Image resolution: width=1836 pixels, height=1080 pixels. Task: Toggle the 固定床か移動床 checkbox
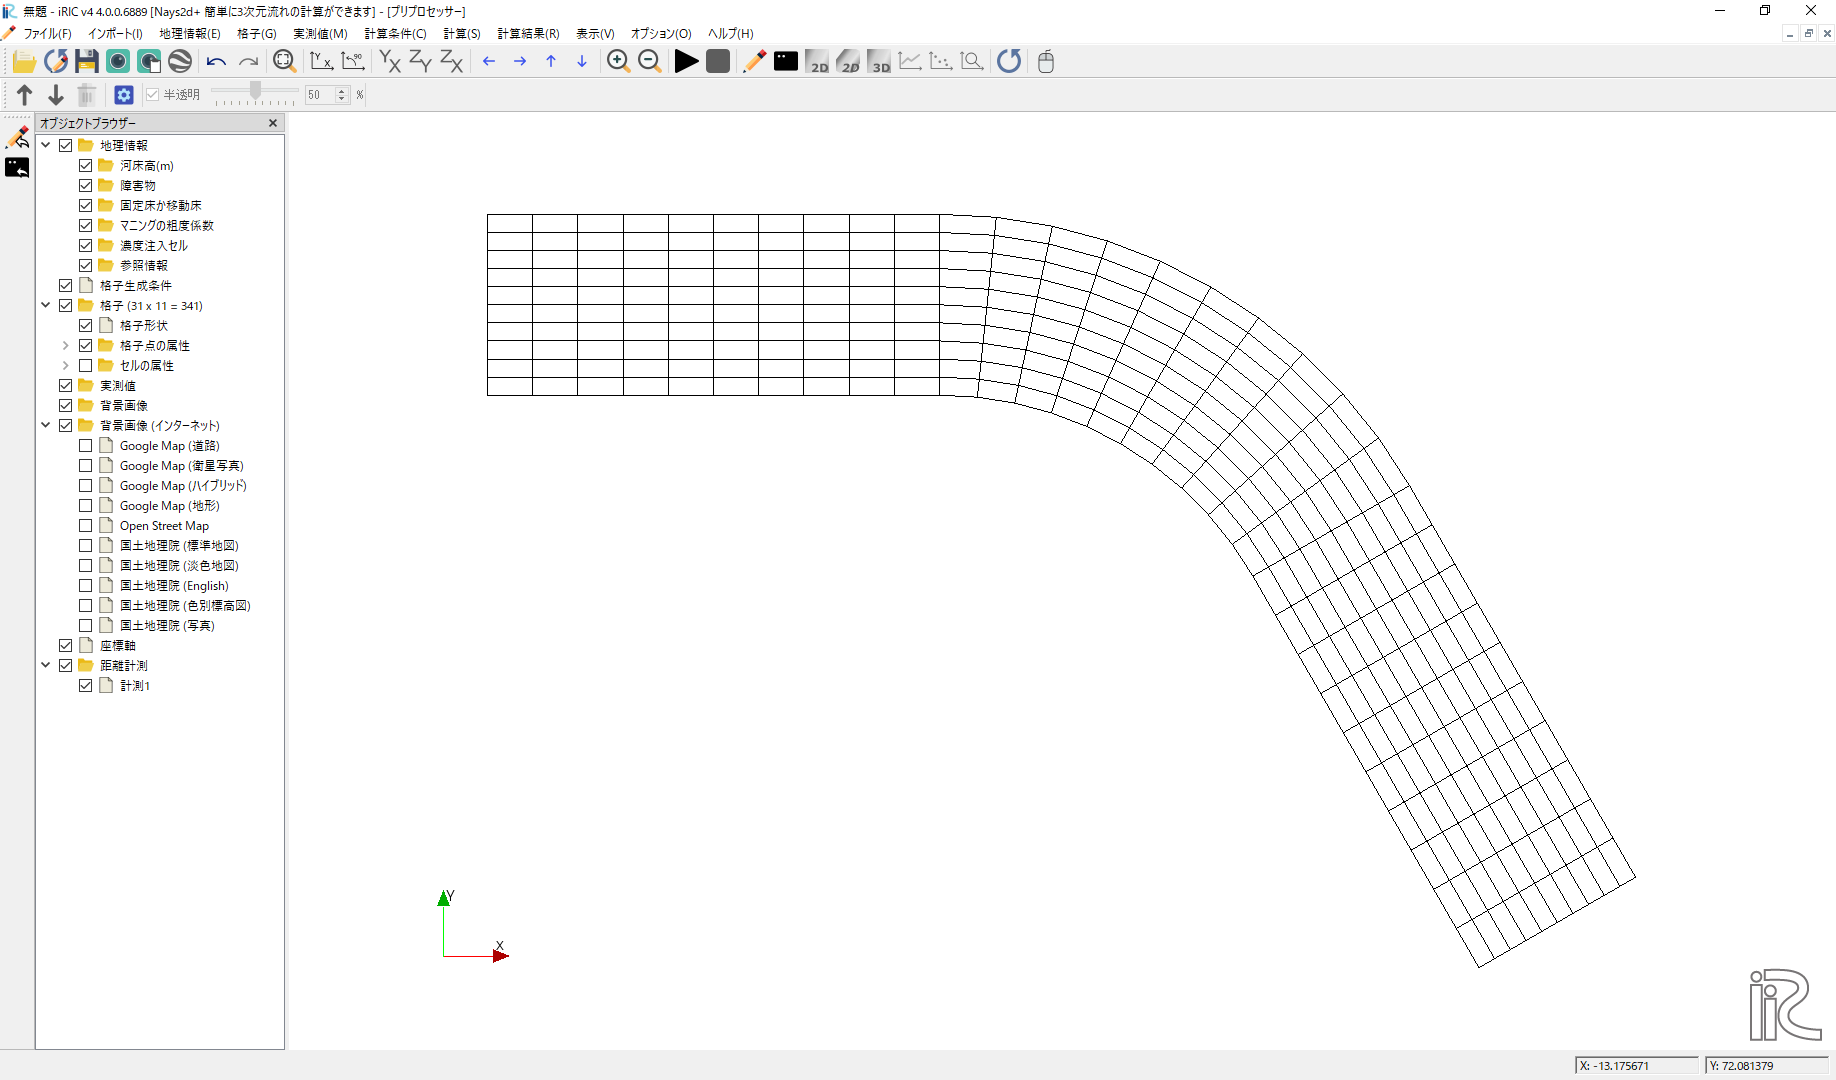point(86,206)
